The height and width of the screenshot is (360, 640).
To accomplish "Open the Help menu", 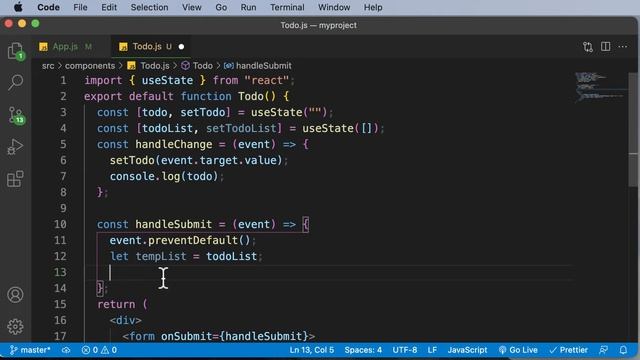I will point(373,7).
